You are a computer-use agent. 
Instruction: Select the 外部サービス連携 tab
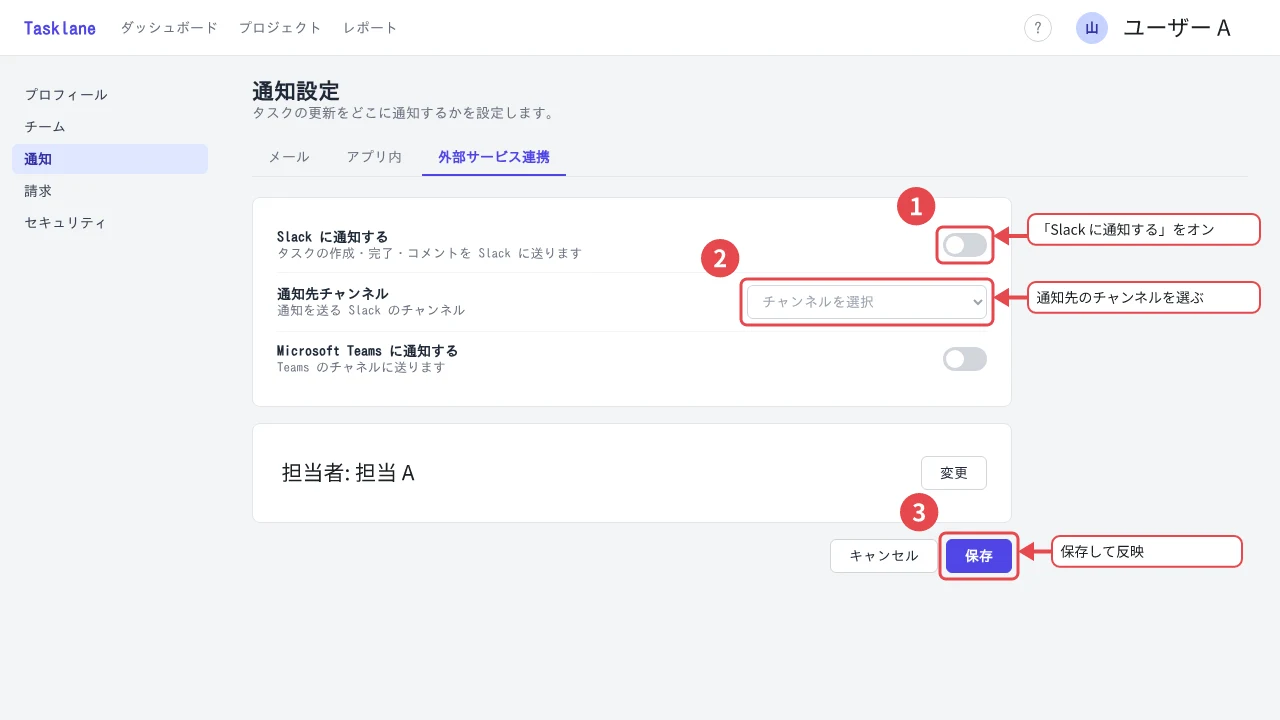[494, 157]
